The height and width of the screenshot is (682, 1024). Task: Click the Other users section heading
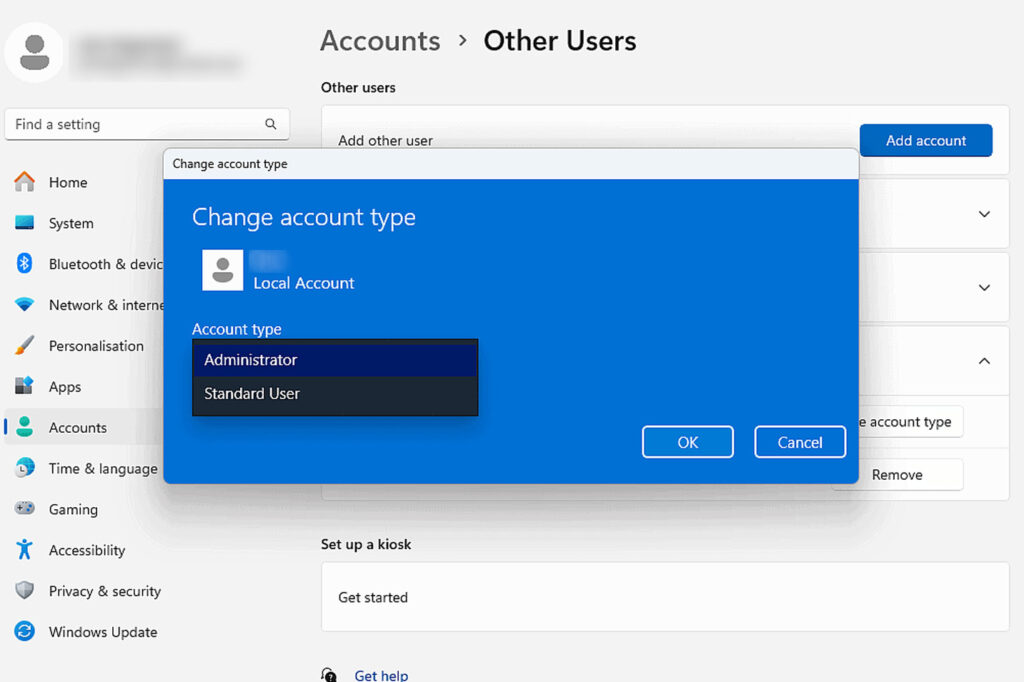[358, 88]
